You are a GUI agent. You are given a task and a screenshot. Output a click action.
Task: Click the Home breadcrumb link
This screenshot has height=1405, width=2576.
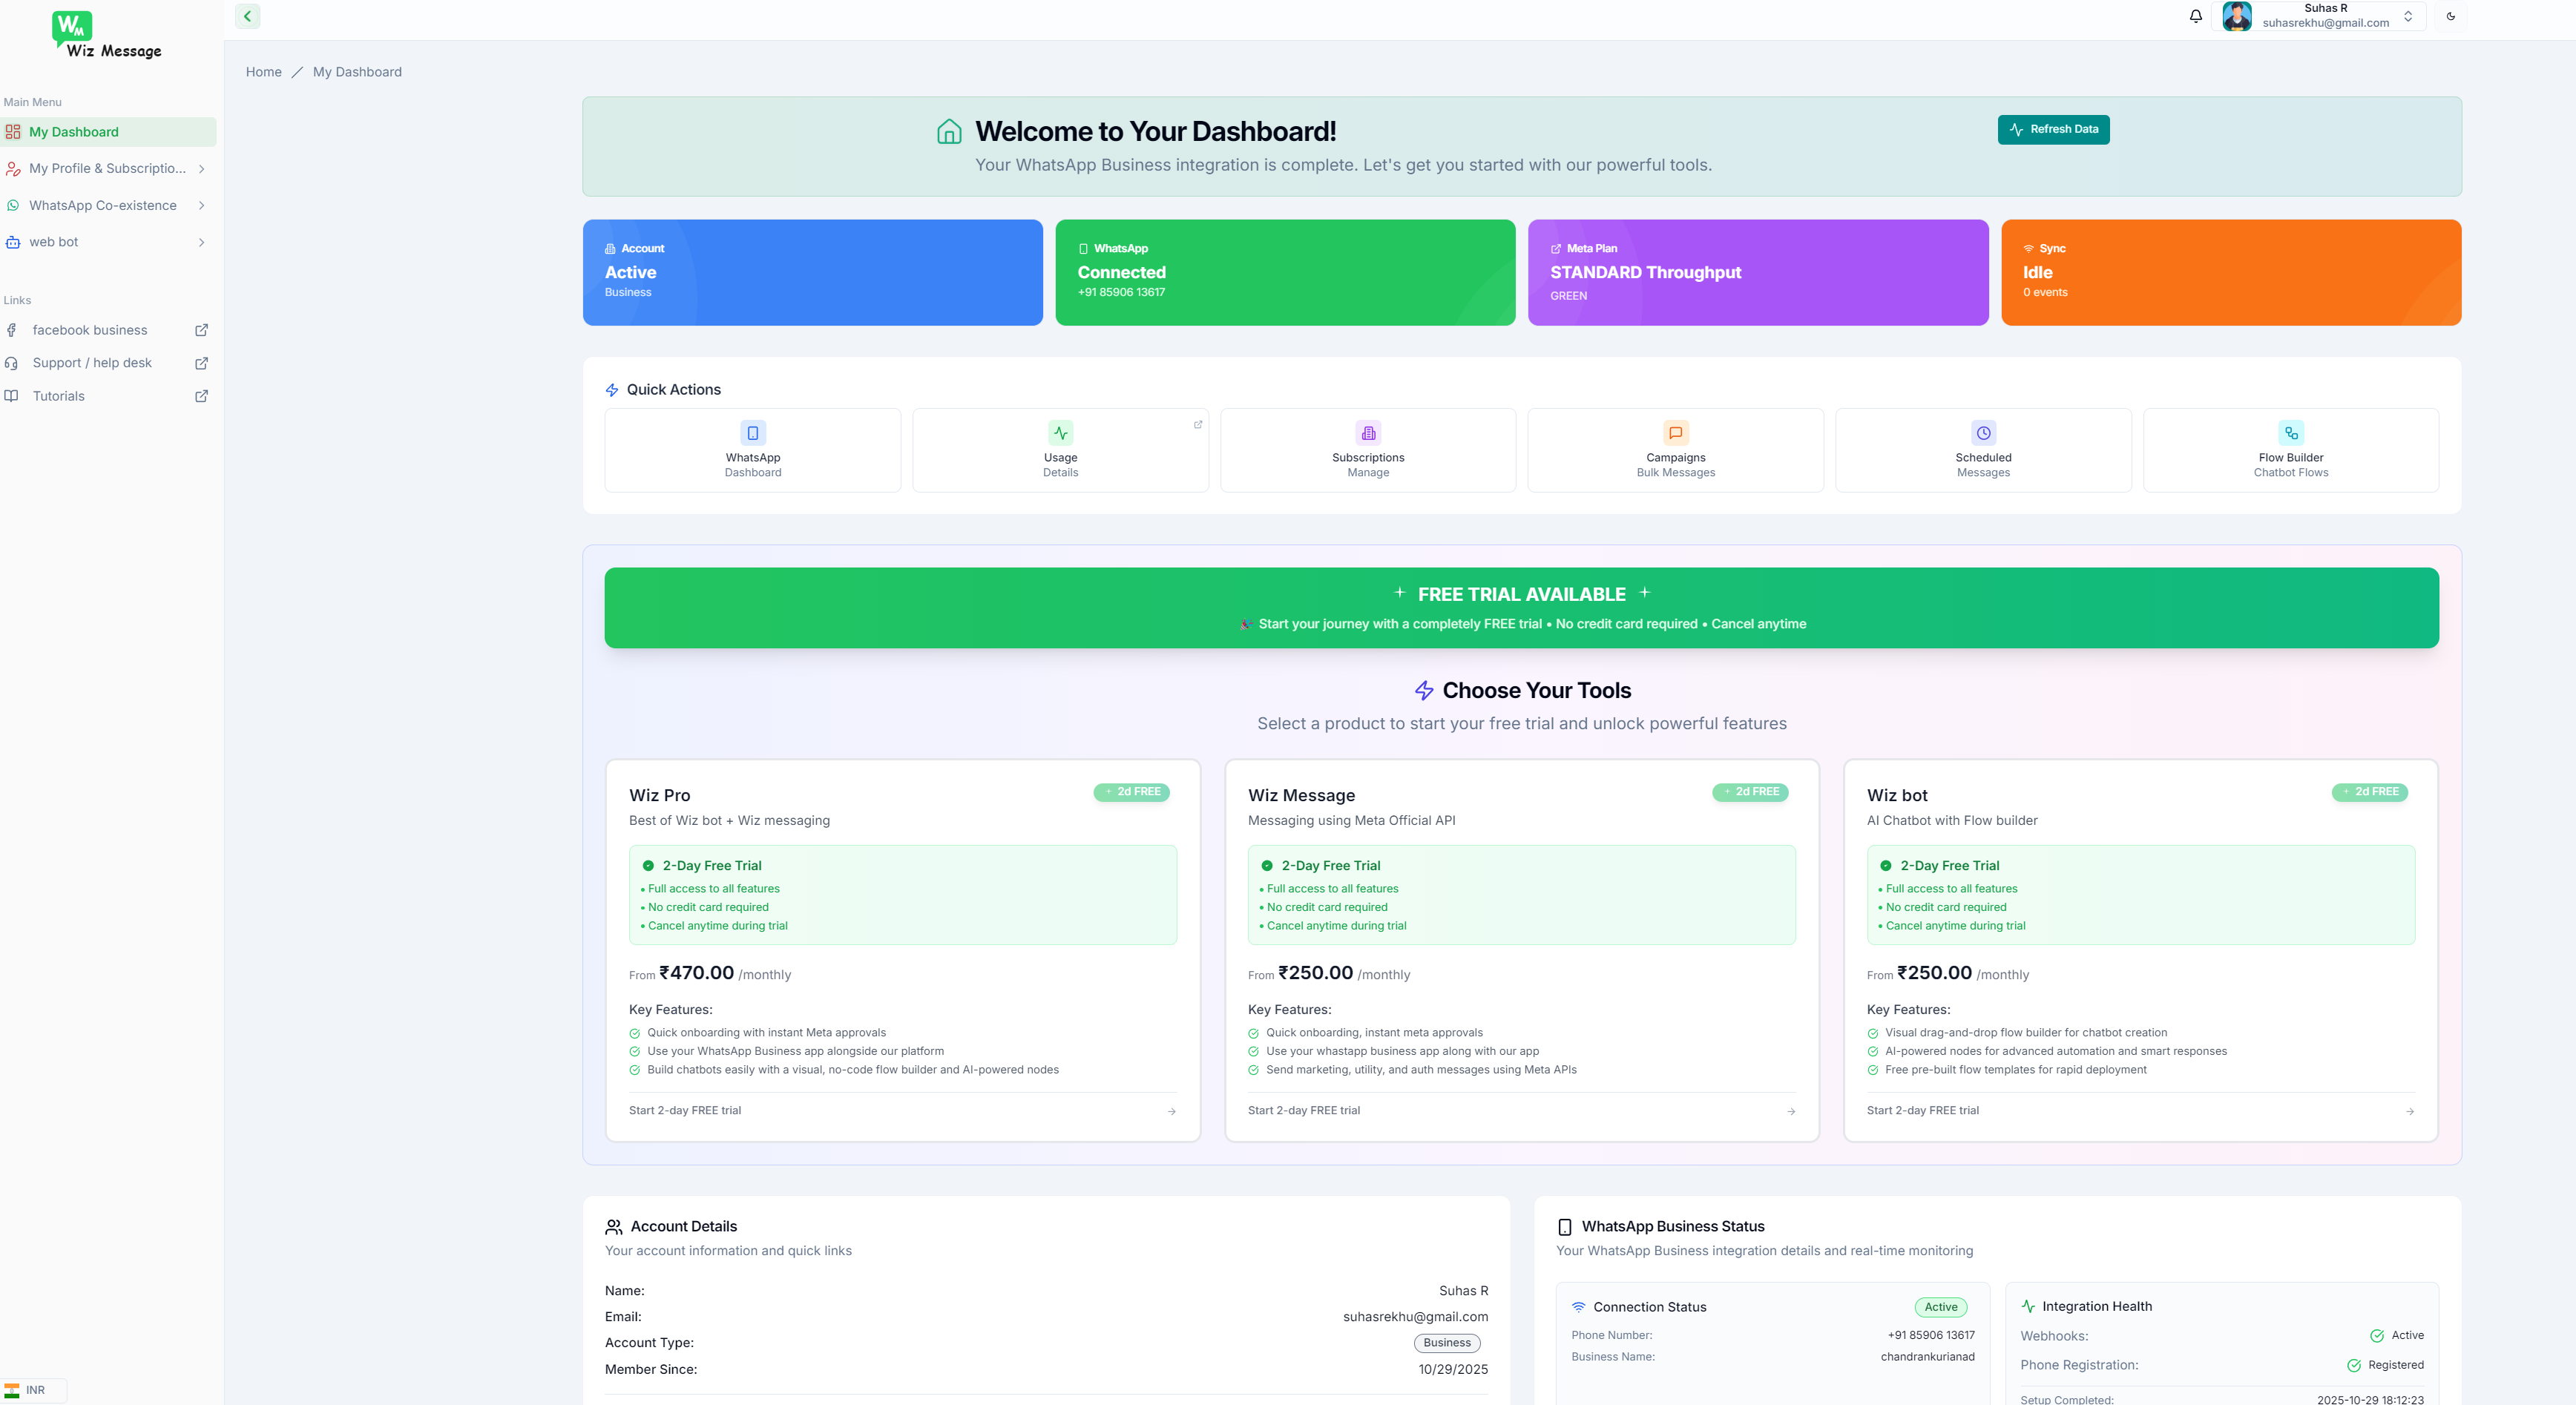[x=263, y=72]
